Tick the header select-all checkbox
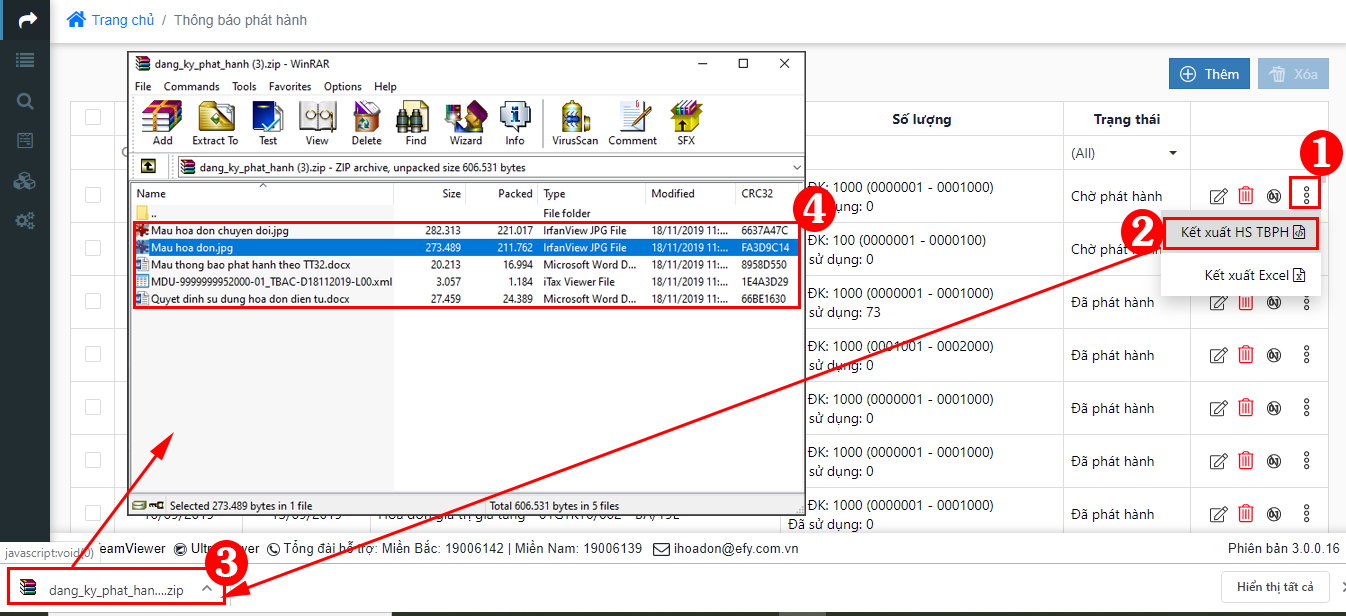This screenshot has height=616, width=1346. click(93, 117)
